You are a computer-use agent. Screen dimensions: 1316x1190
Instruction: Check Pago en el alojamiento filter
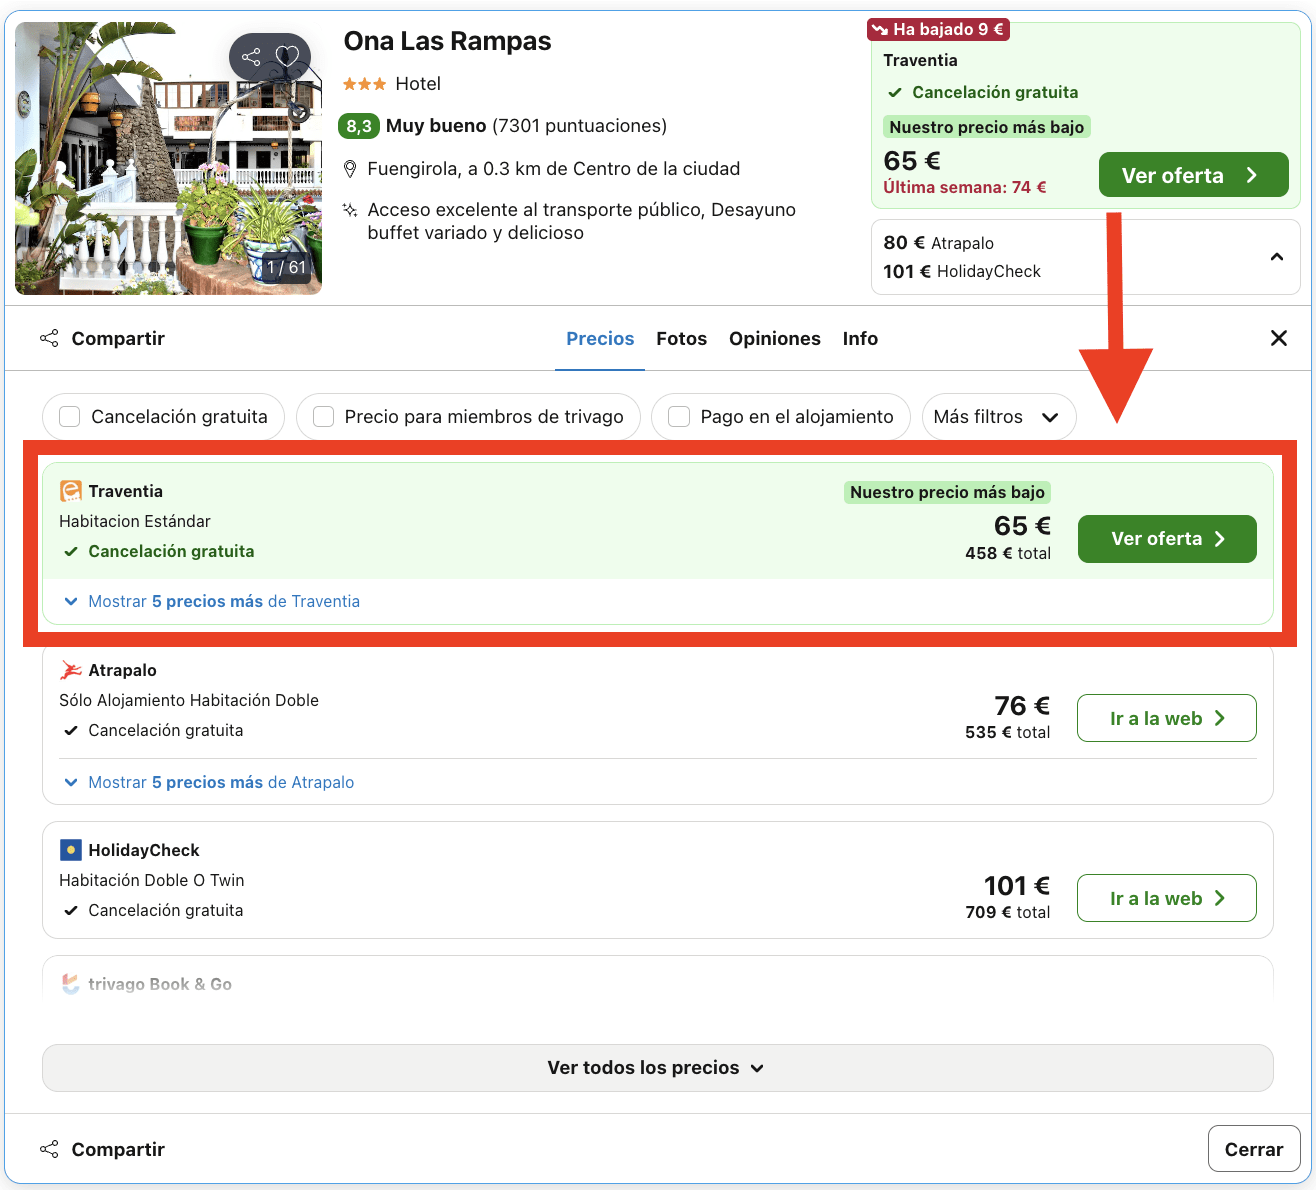tap(679, 416)
